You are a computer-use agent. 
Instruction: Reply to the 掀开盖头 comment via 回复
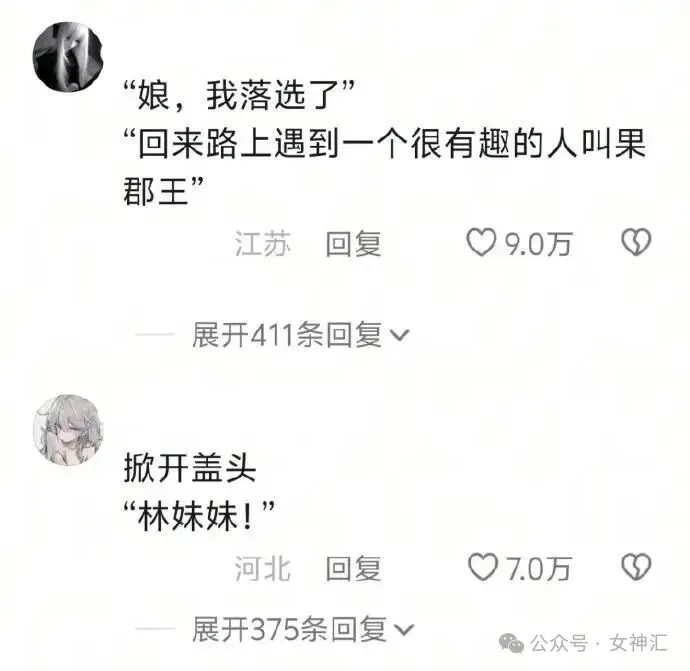pyautogui.click(x=353, y=568)
